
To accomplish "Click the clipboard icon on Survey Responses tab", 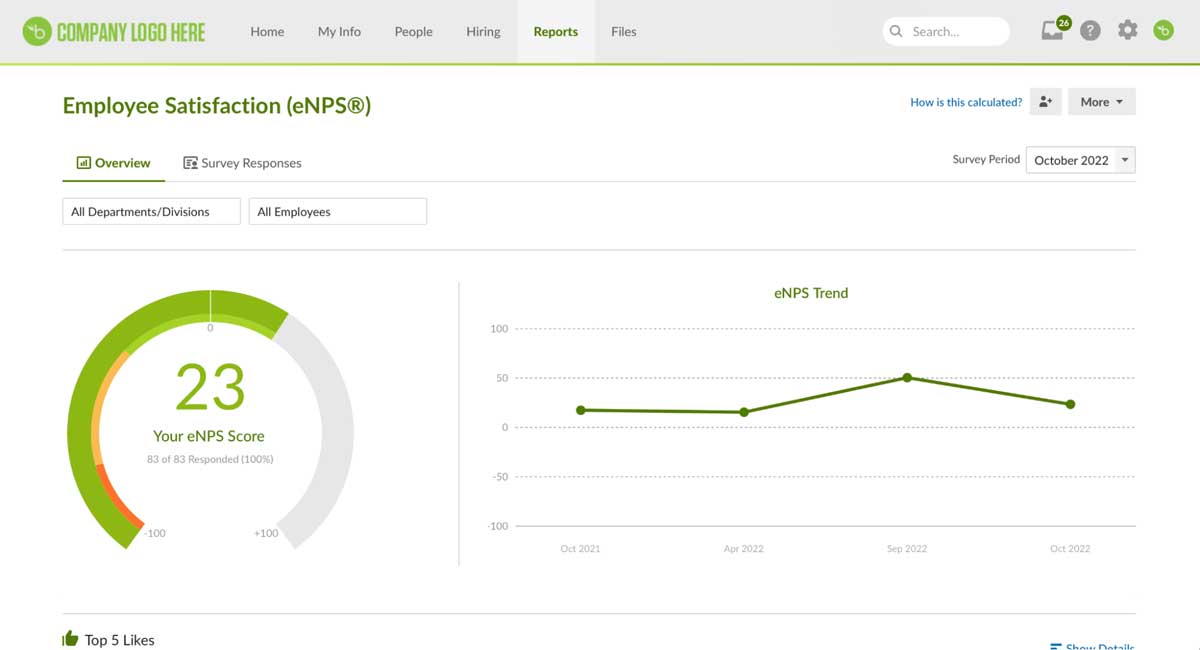I will tap(190, 162).
